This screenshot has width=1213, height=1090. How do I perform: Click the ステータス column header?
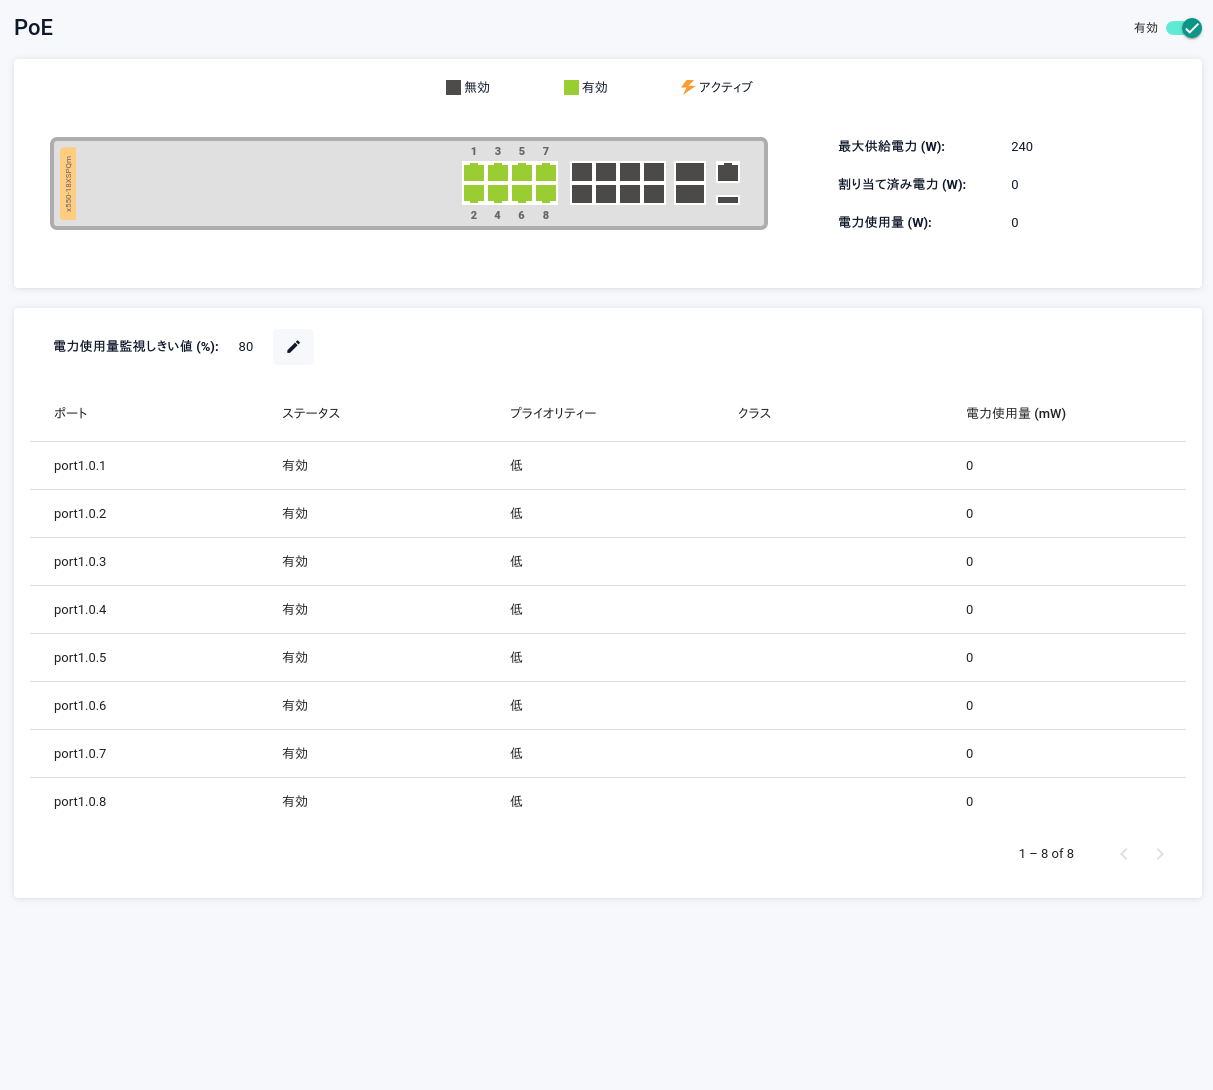311,413
